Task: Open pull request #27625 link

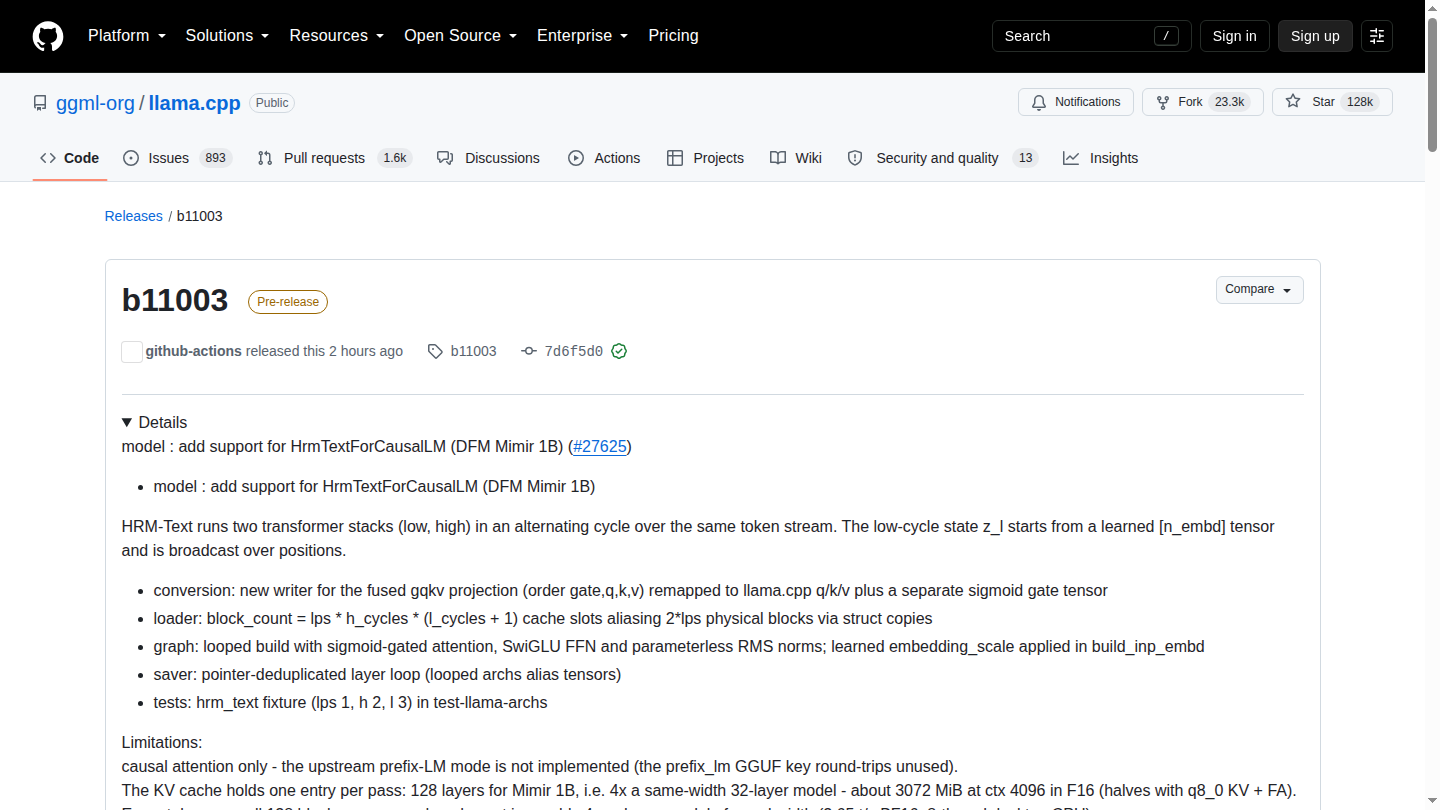Action: pyautogui.click(x=600, y=446)
